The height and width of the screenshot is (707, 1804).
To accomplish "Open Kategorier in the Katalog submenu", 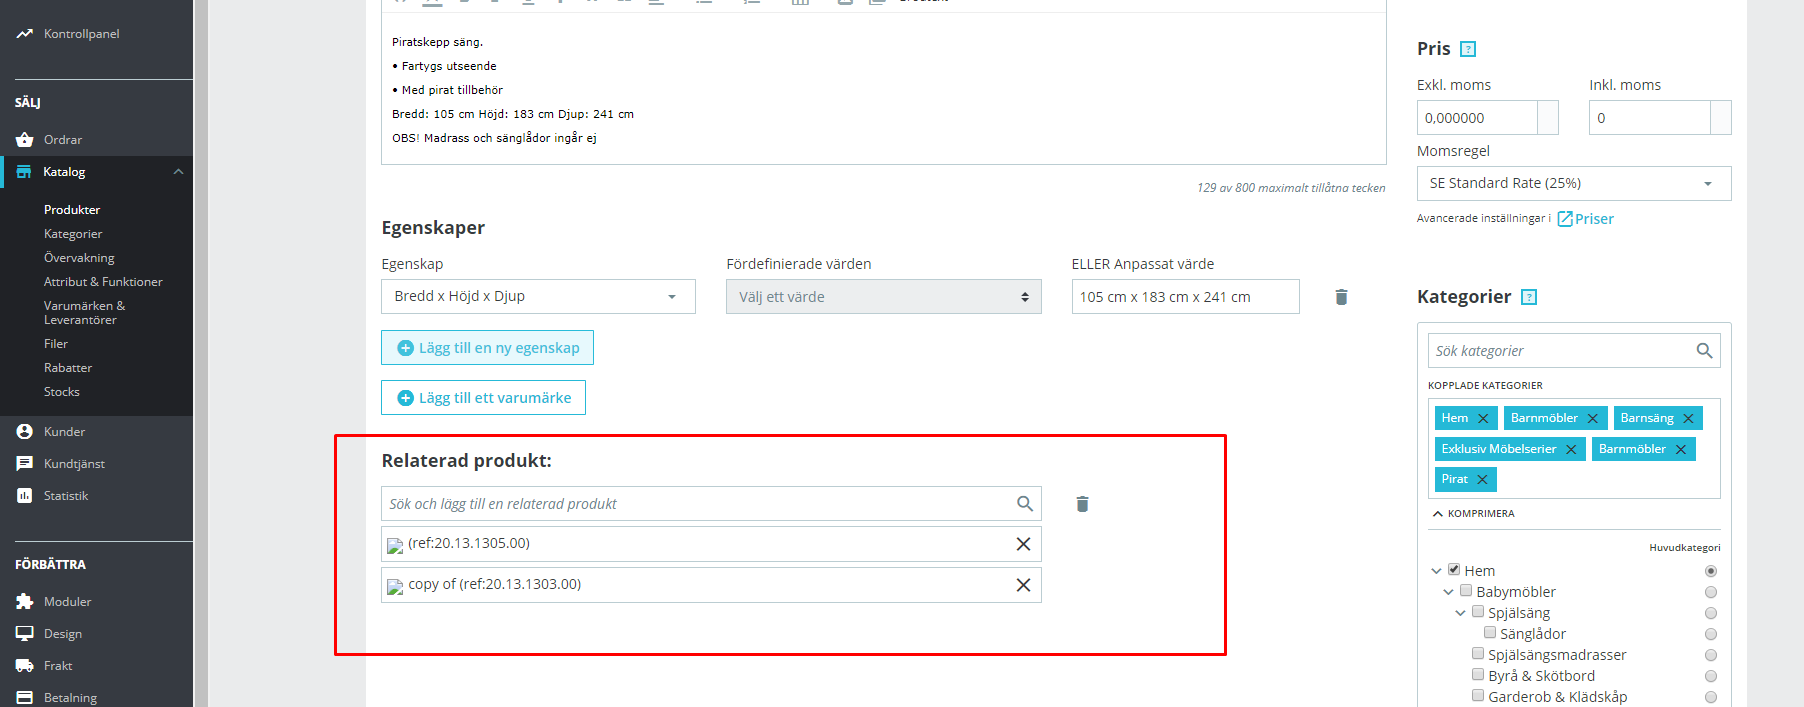I will 73,234.
